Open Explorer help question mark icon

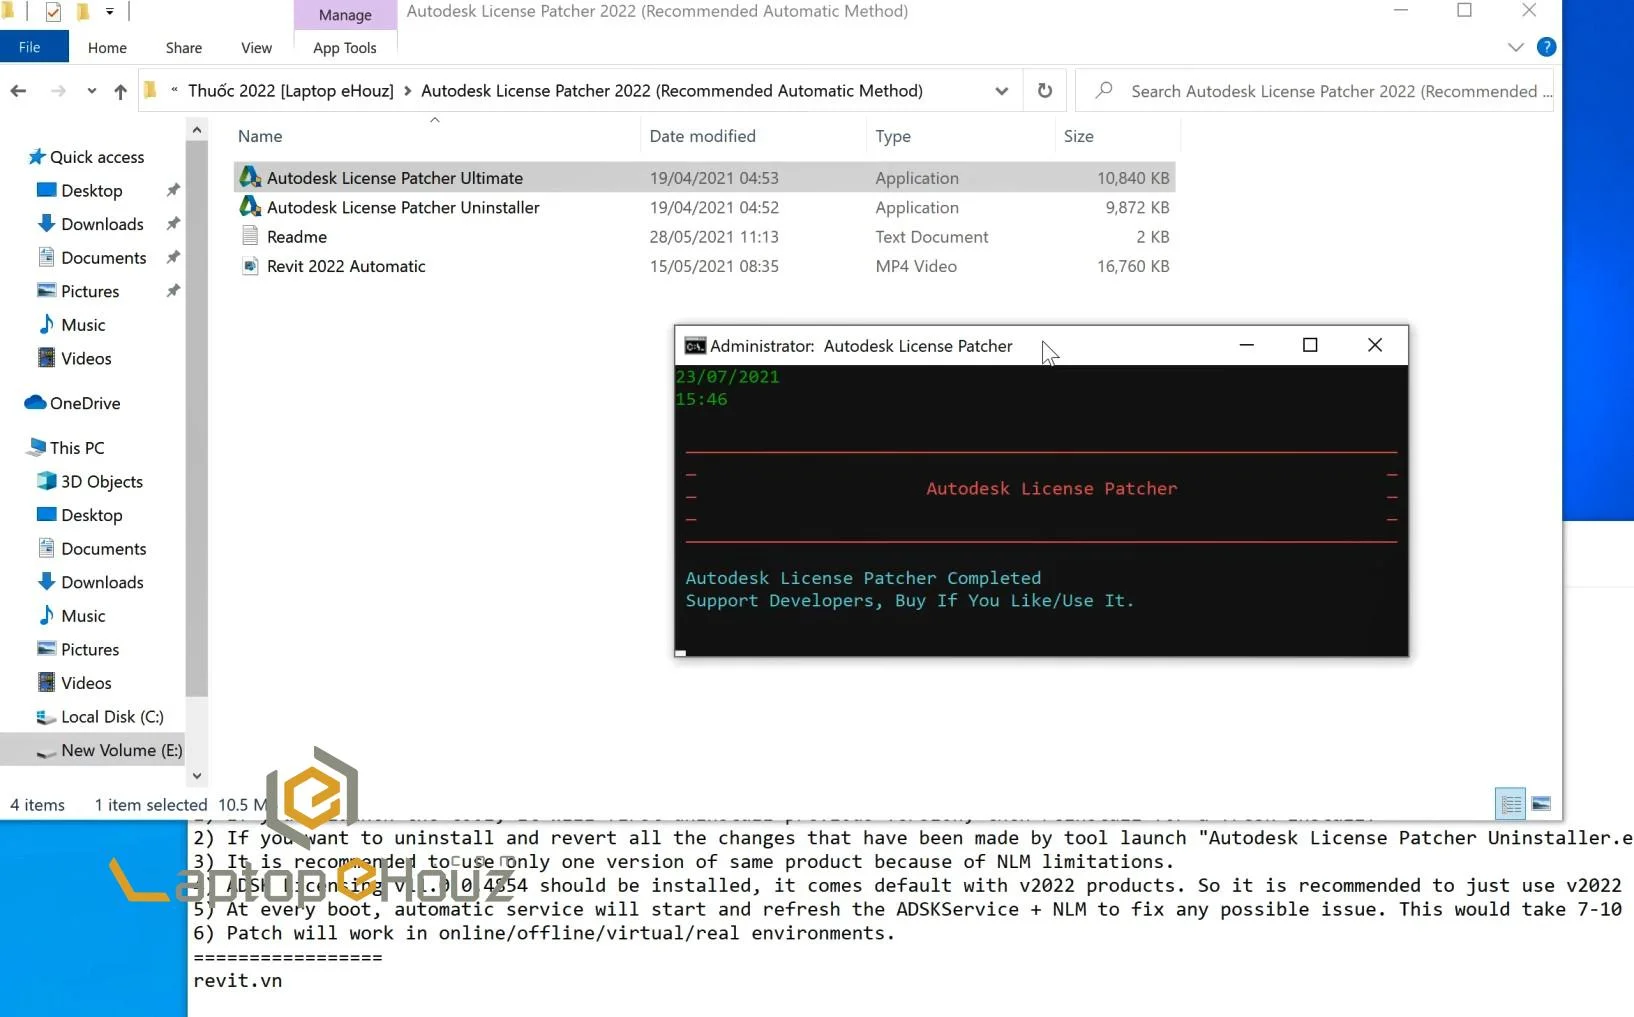click(1546, 47)
